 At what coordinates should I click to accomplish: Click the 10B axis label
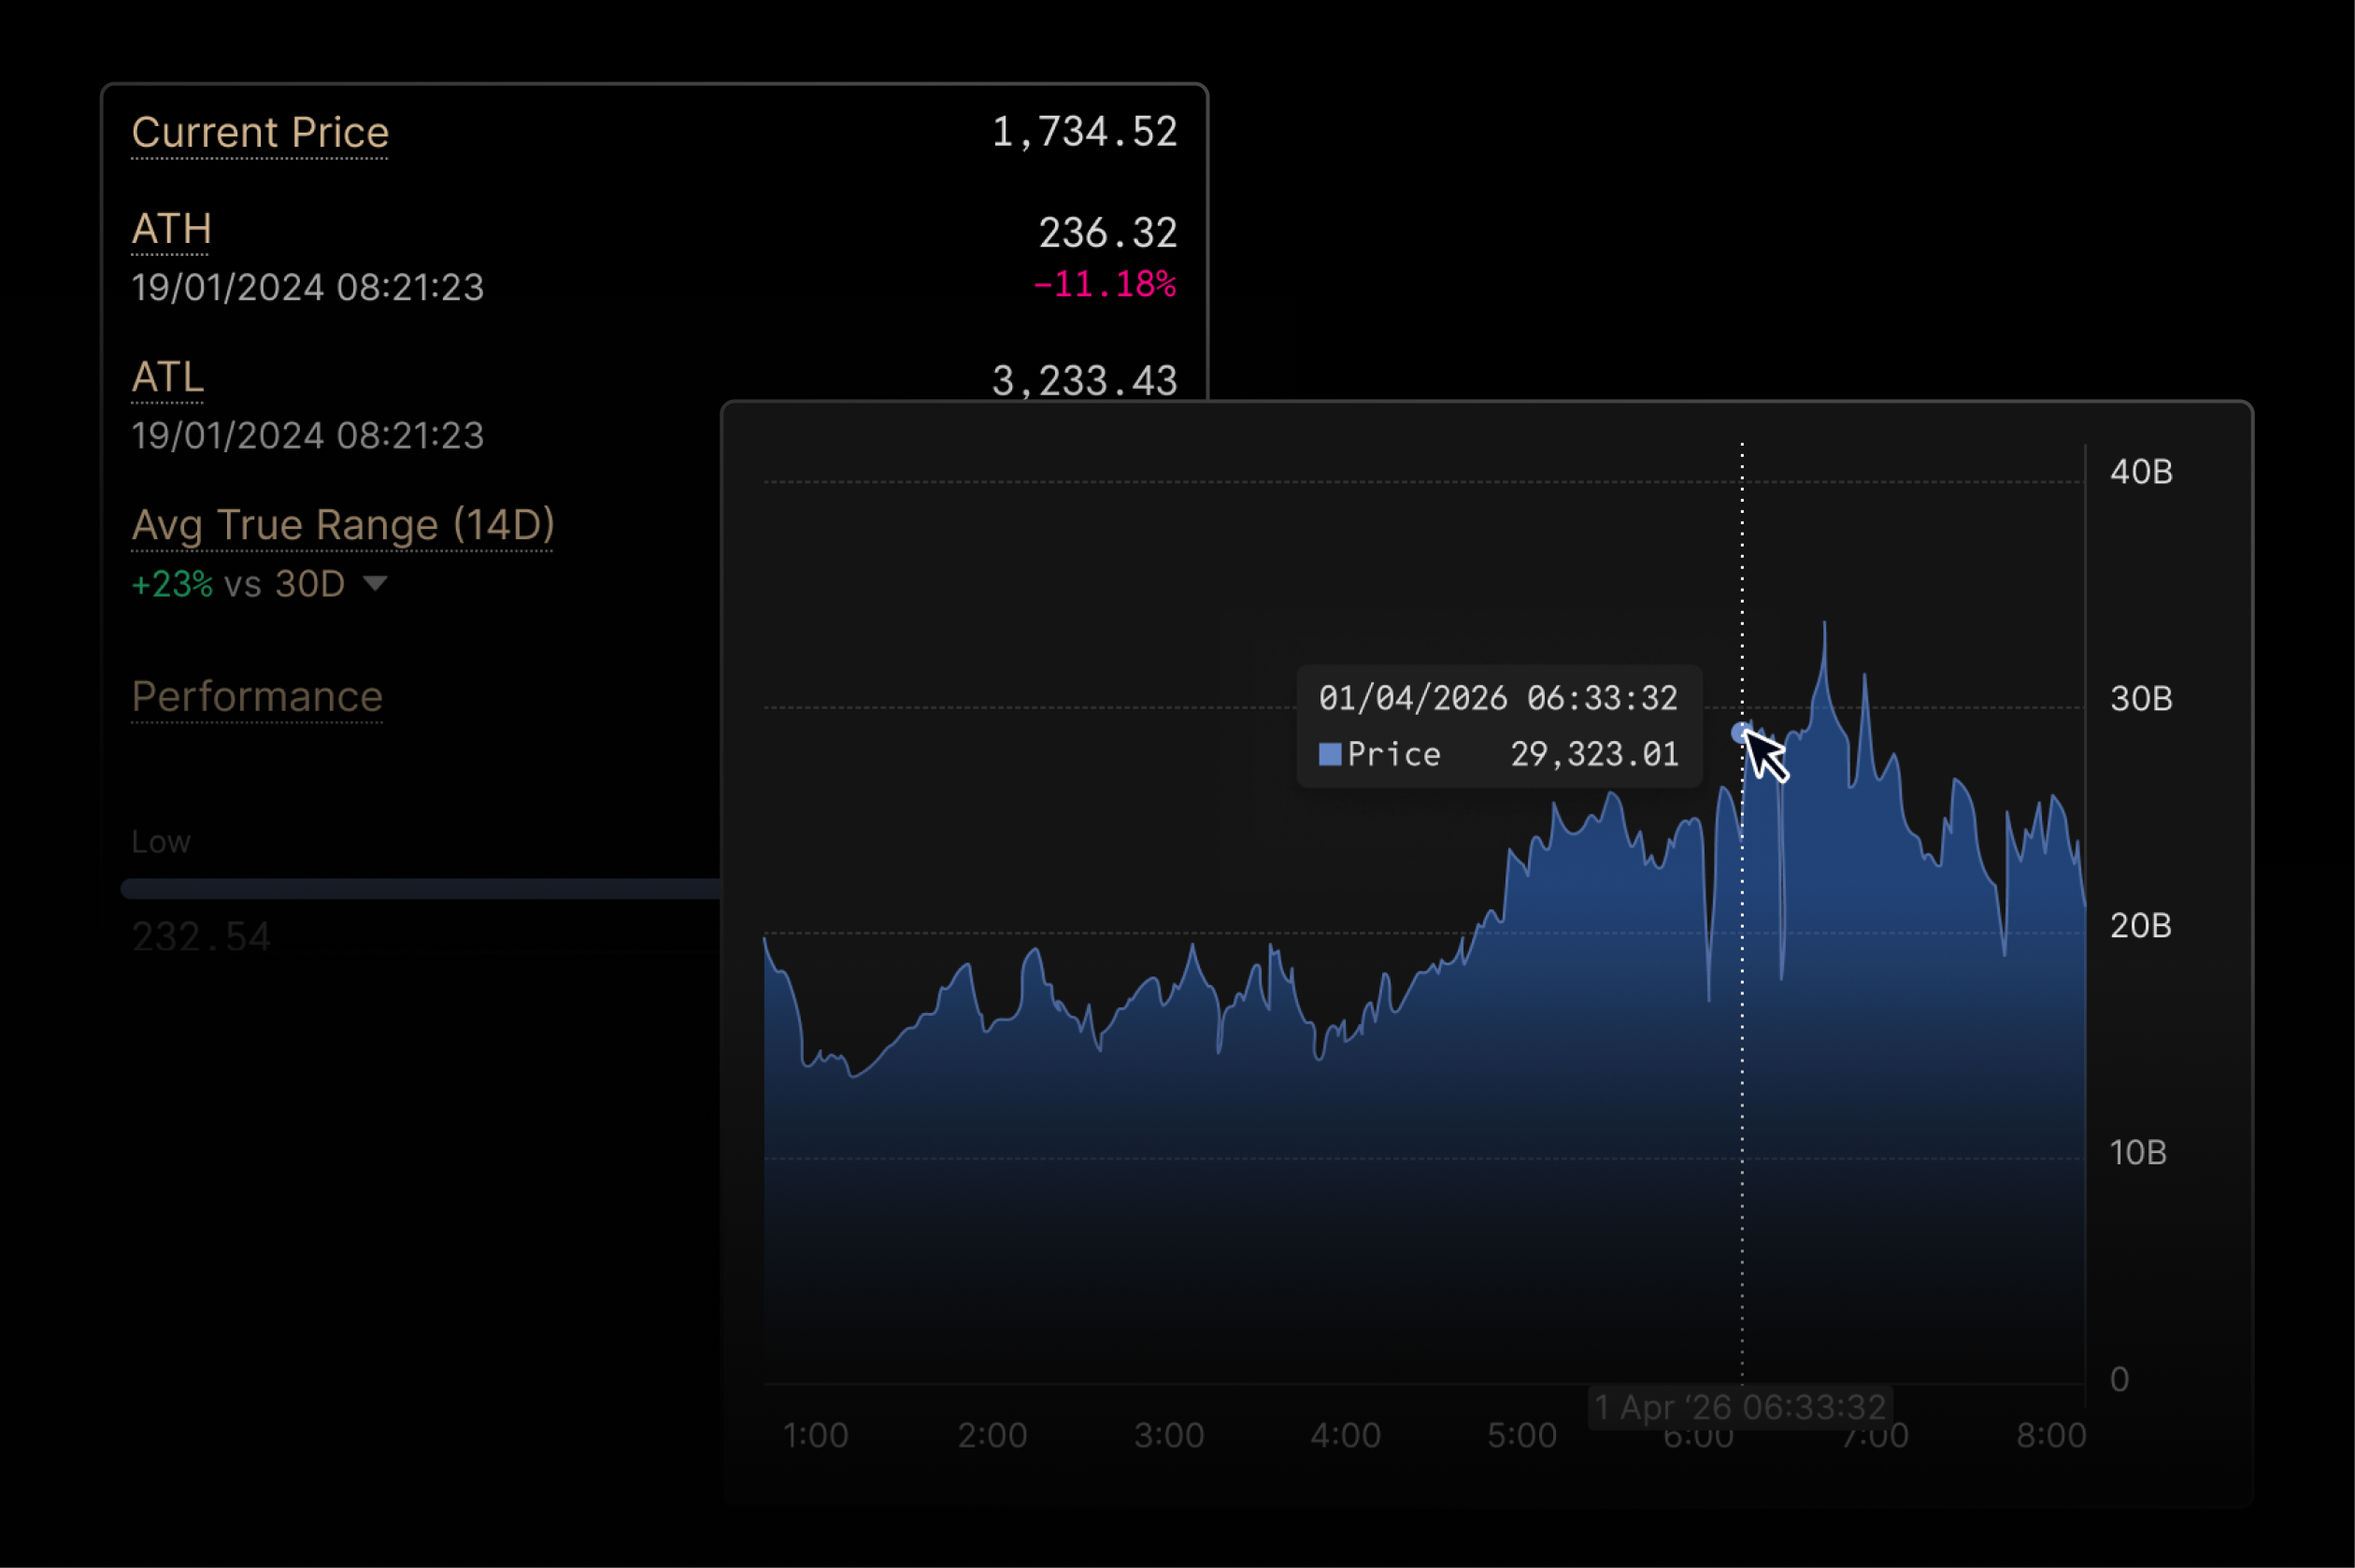point(2138,1153)
